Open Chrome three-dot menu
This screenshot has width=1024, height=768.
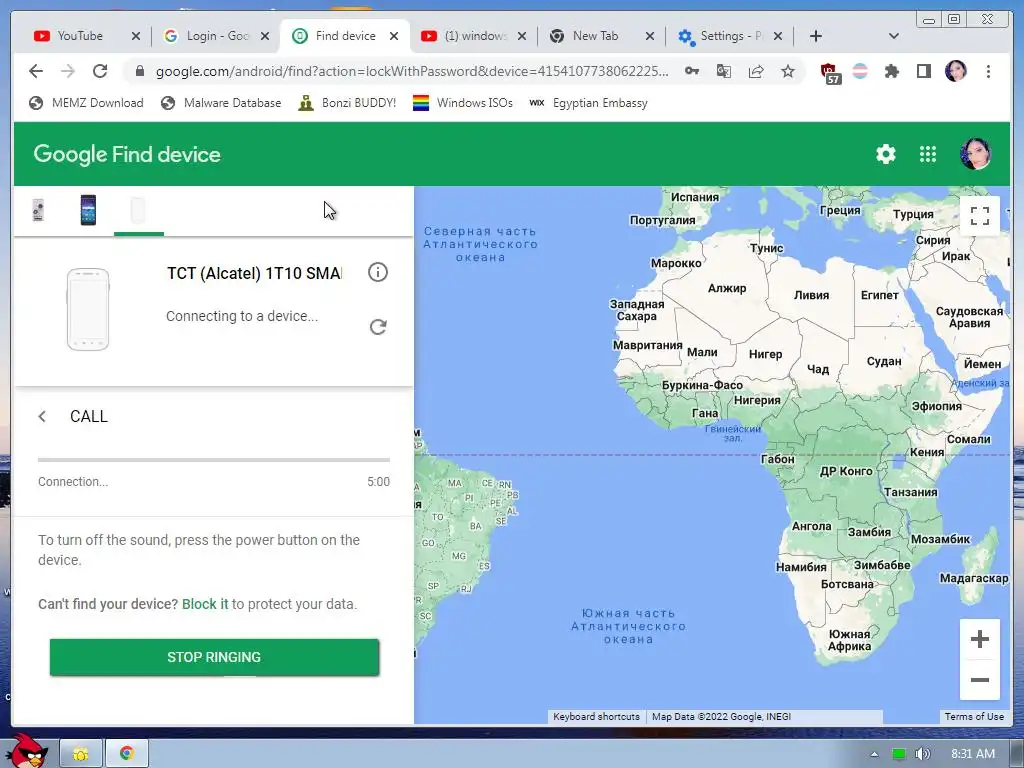pos(988,71)
